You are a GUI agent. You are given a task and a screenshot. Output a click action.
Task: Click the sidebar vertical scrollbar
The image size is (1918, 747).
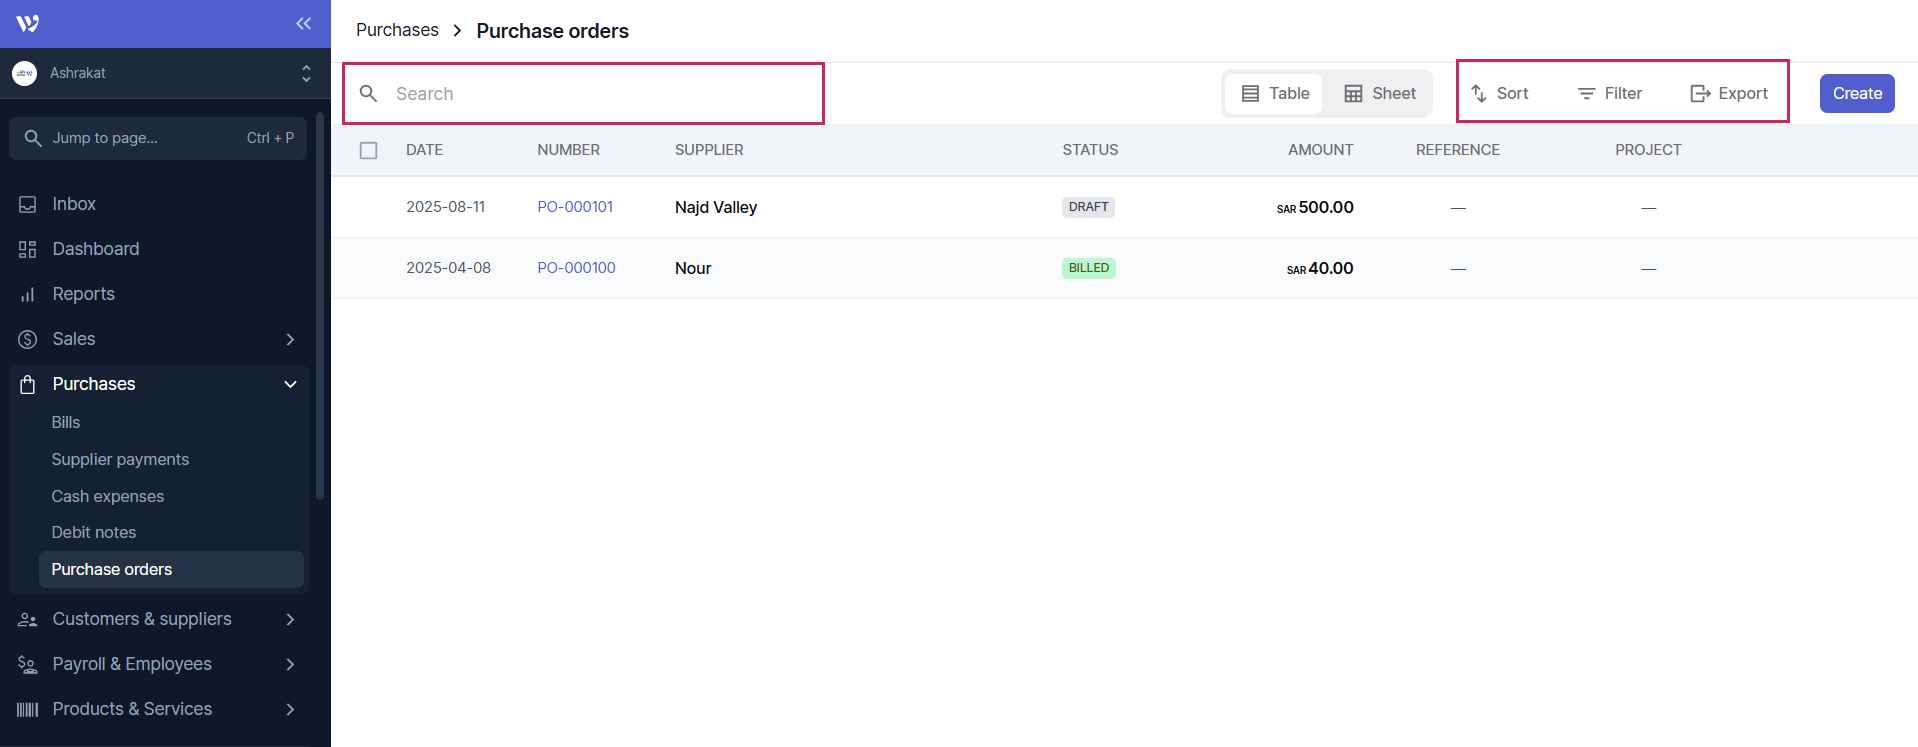[x=320, y=300]
